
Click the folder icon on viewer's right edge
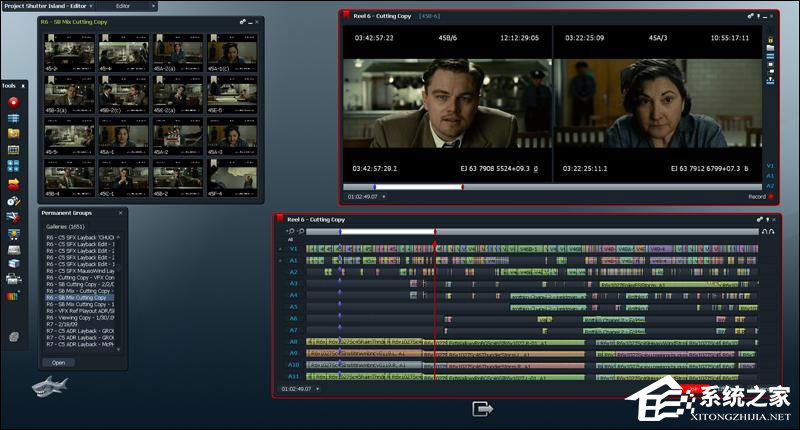click(x=770, y=48)
